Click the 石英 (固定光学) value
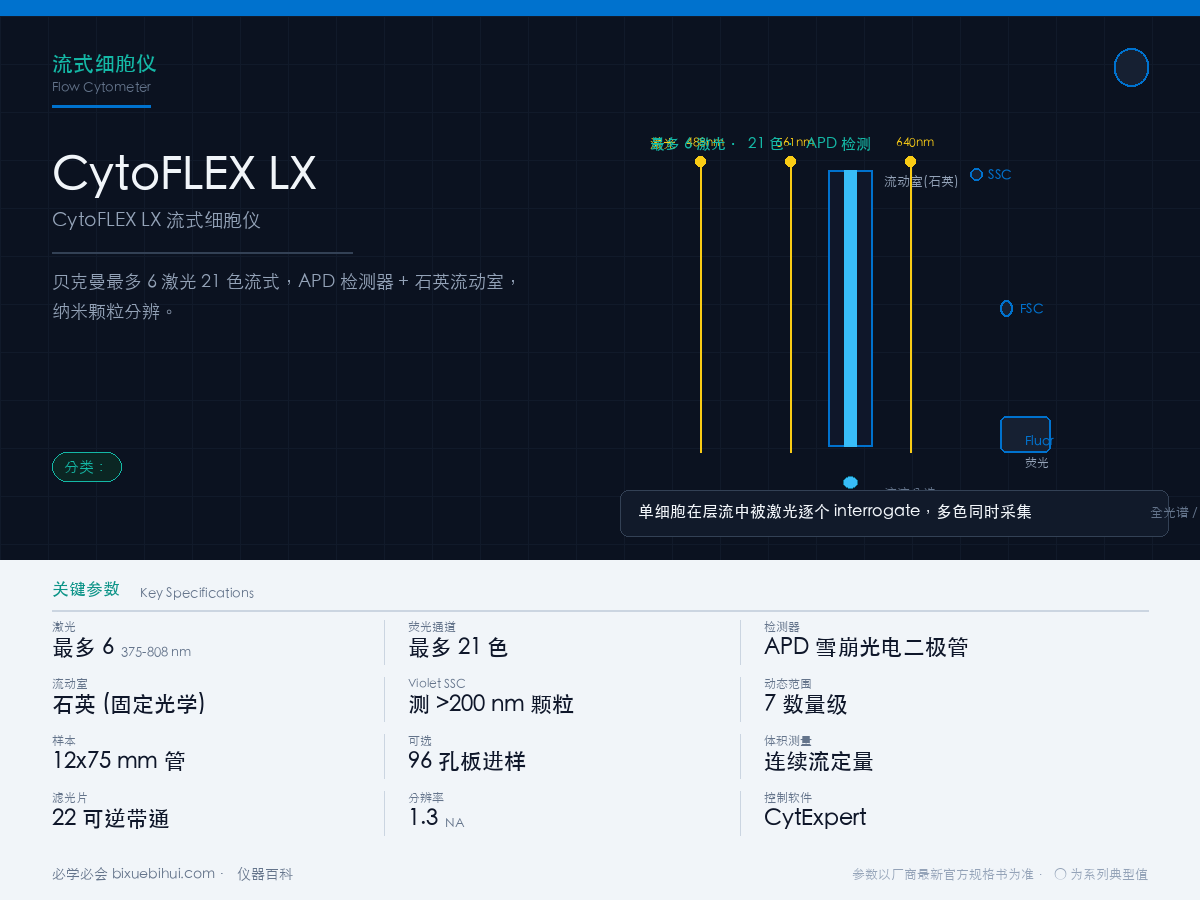Viewport: 1200px width, 900px height. [x=129, y=704]
